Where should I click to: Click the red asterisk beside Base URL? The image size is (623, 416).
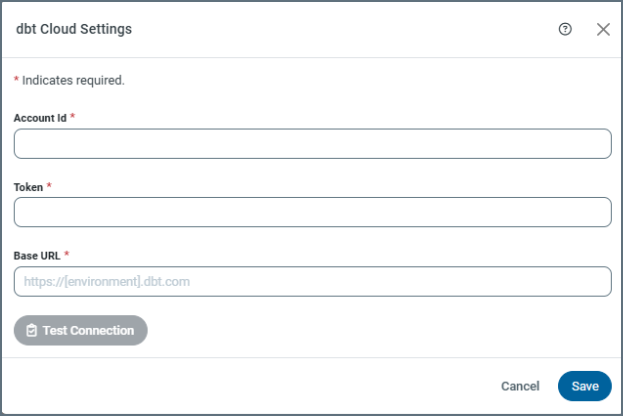click(x=67, y=254)
